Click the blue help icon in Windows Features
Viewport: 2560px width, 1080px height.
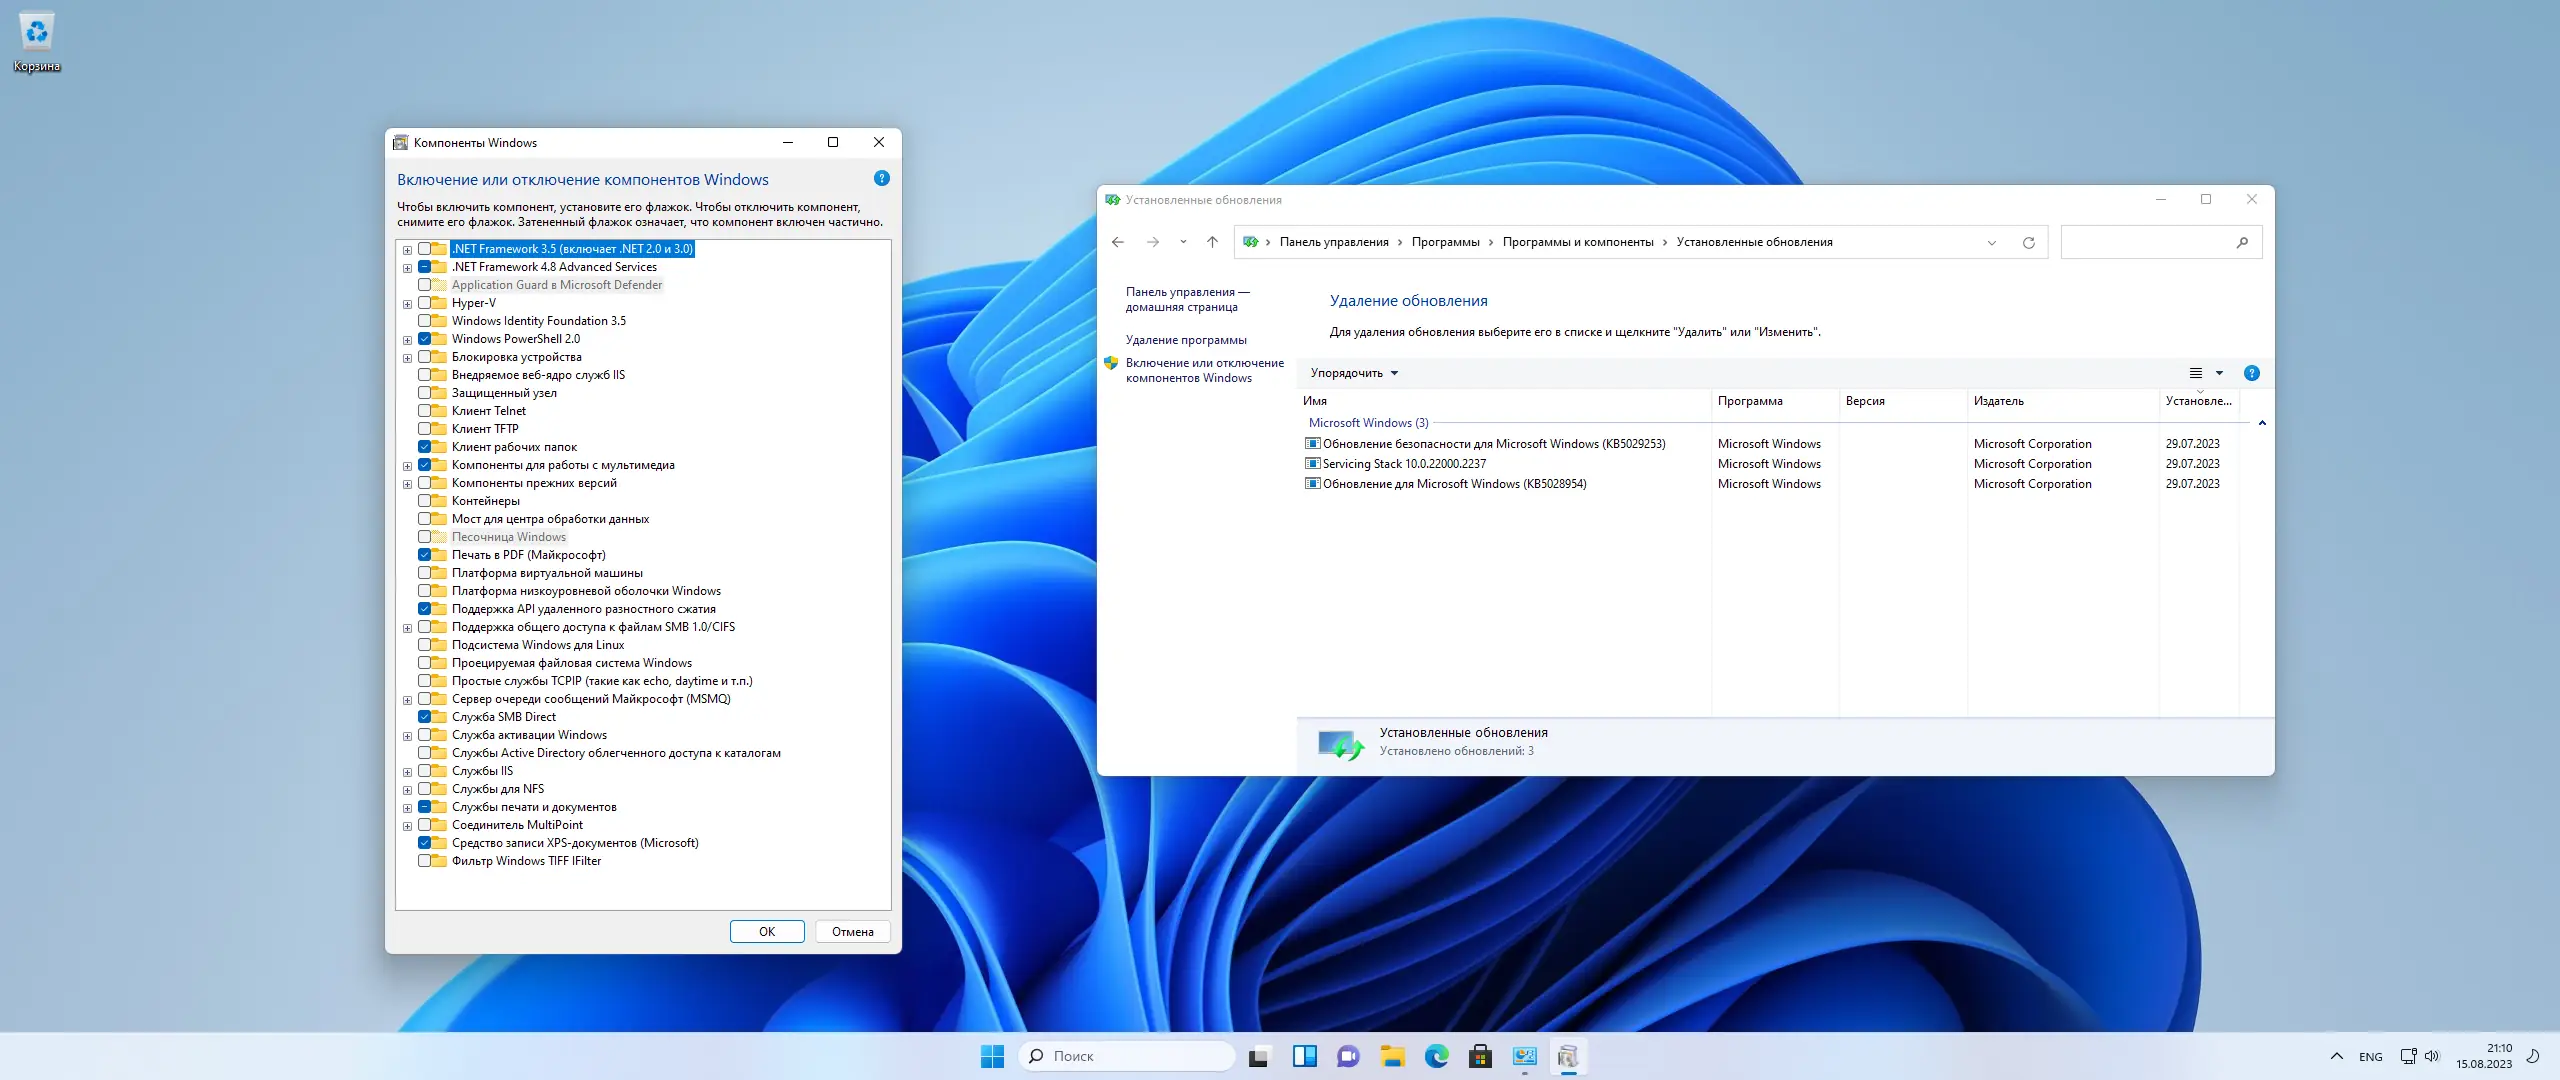(881, 178)
